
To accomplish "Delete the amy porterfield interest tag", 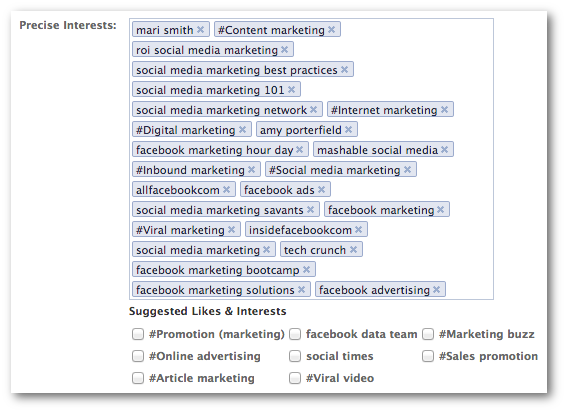I will click(x=348, y=130).
